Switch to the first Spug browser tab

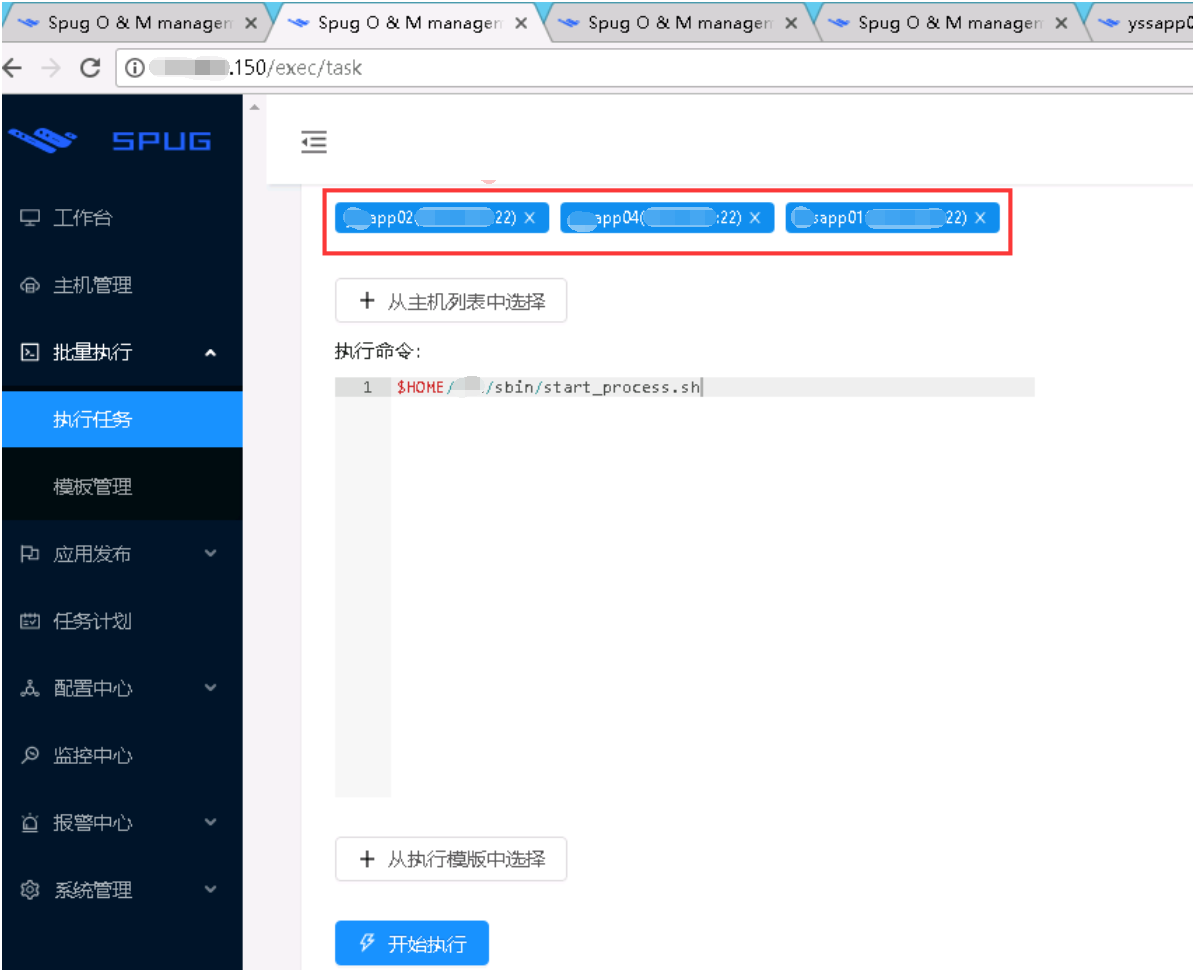point(137,23)
